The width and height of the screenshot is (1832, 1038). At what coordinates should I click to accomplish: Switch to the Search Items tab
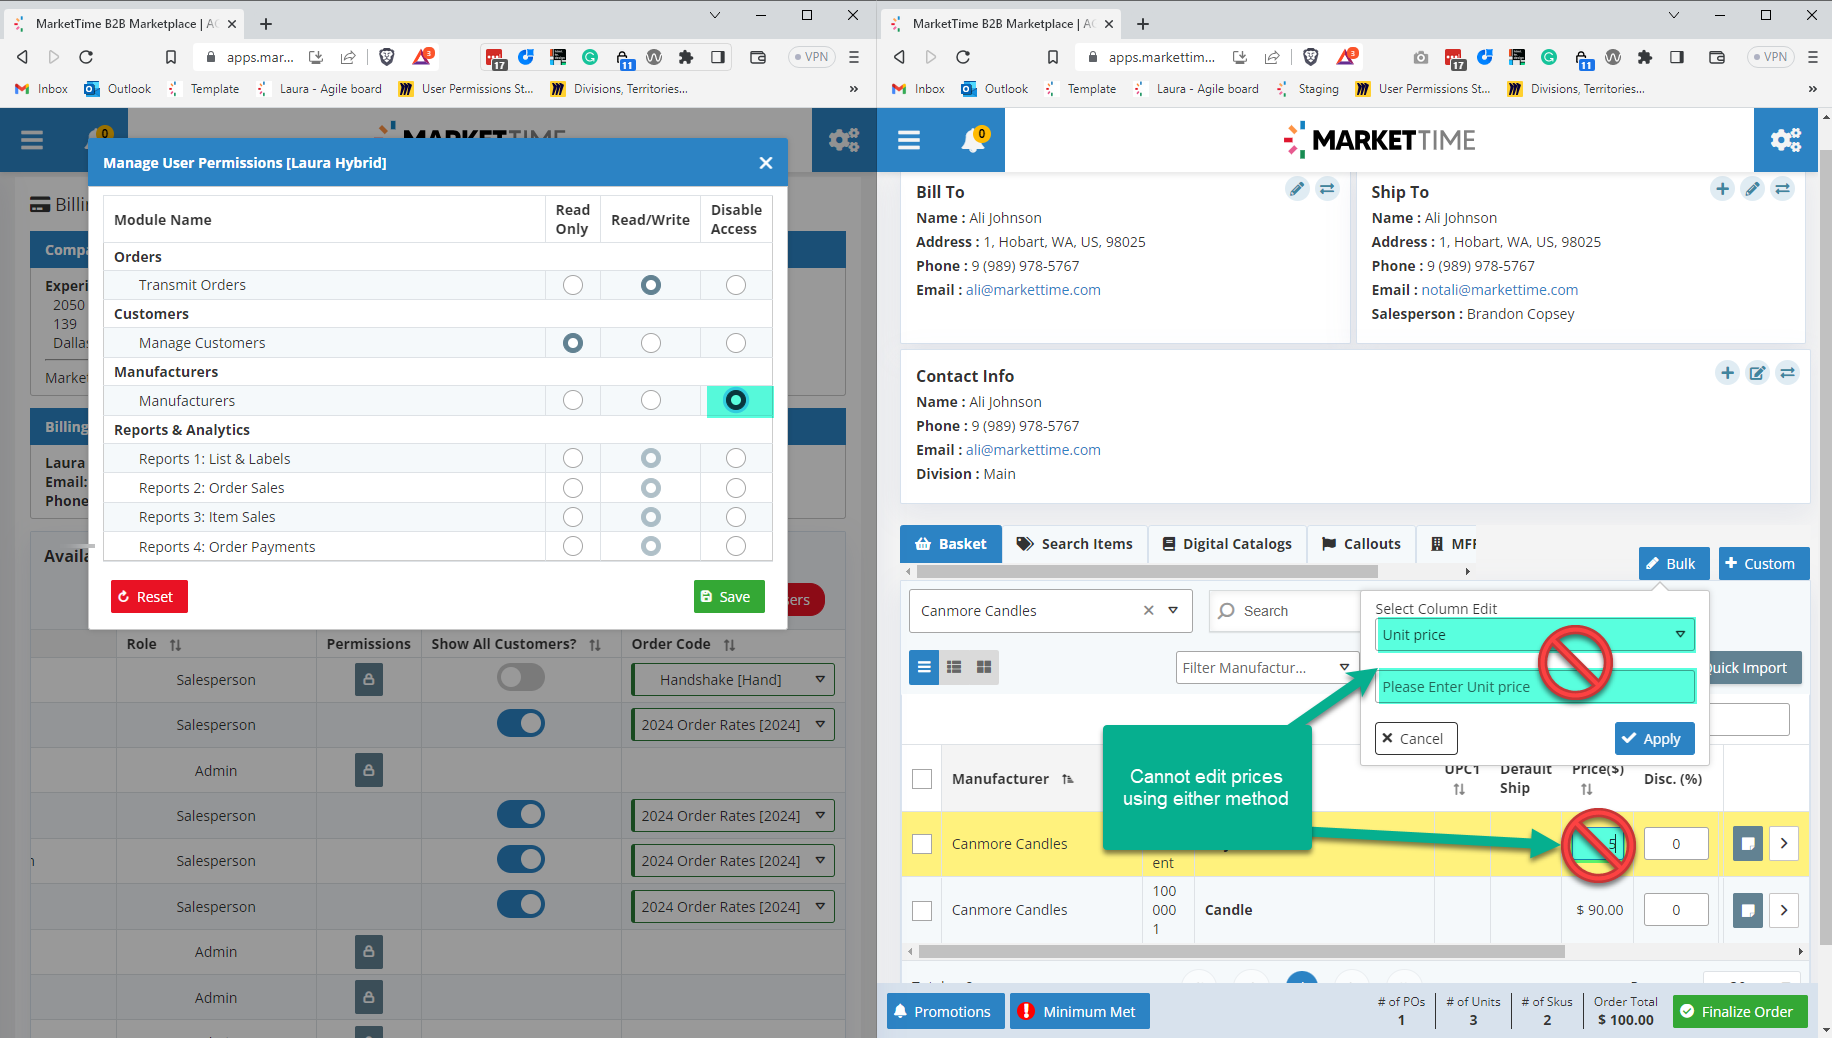[x=1075, y=544]
